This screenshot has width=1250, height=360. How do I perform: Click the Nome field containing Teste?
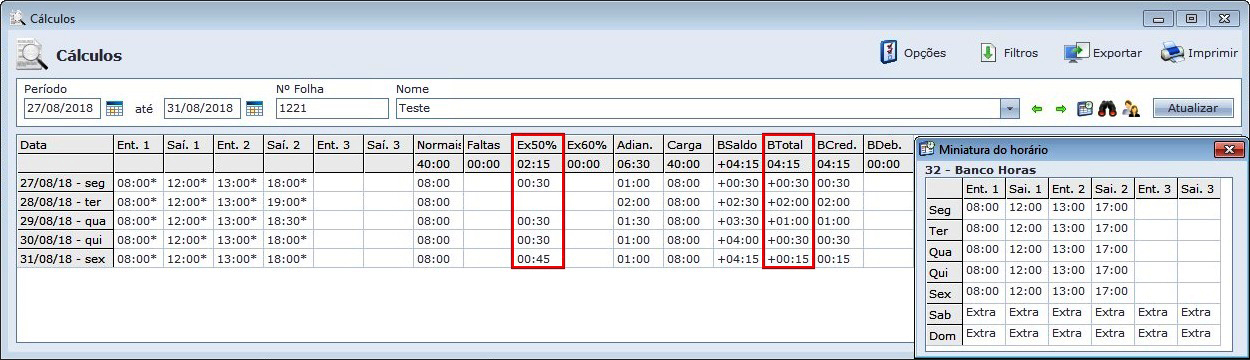tap(698, 108)
